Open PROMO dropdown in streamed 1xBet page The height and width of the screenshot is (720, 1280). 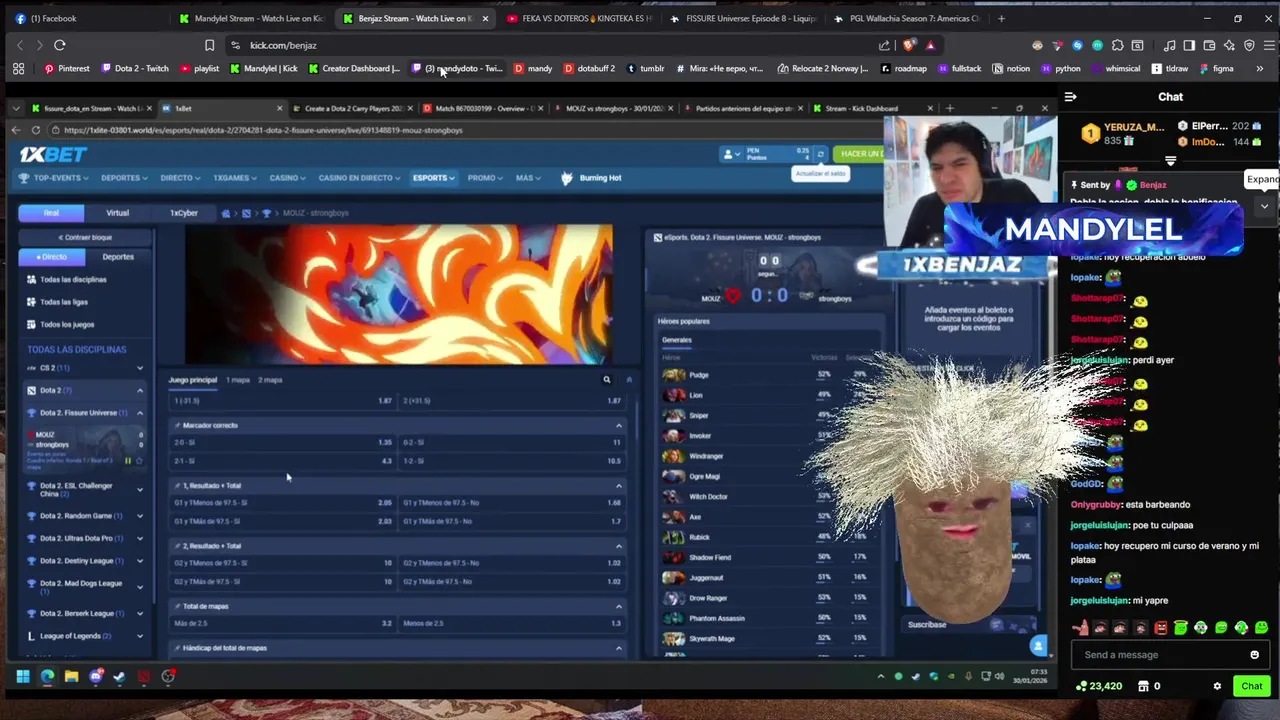coord(485,178)
